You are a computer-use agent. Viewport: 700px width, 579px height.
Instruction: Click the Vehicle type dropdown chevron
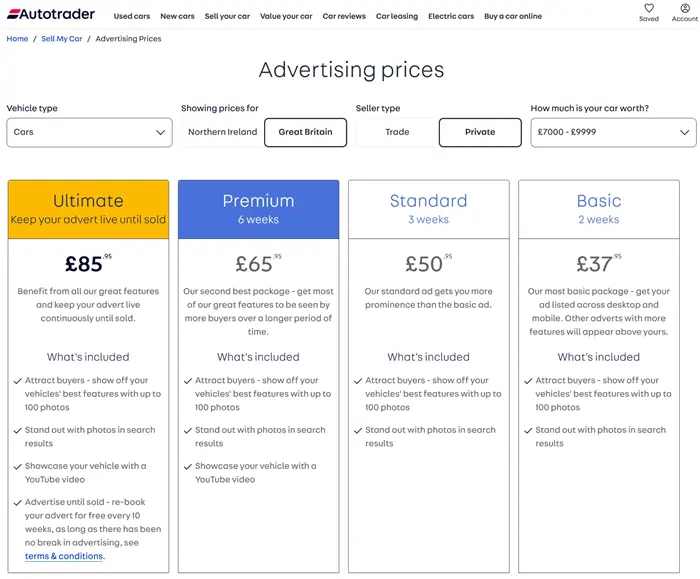click(160, 133)
